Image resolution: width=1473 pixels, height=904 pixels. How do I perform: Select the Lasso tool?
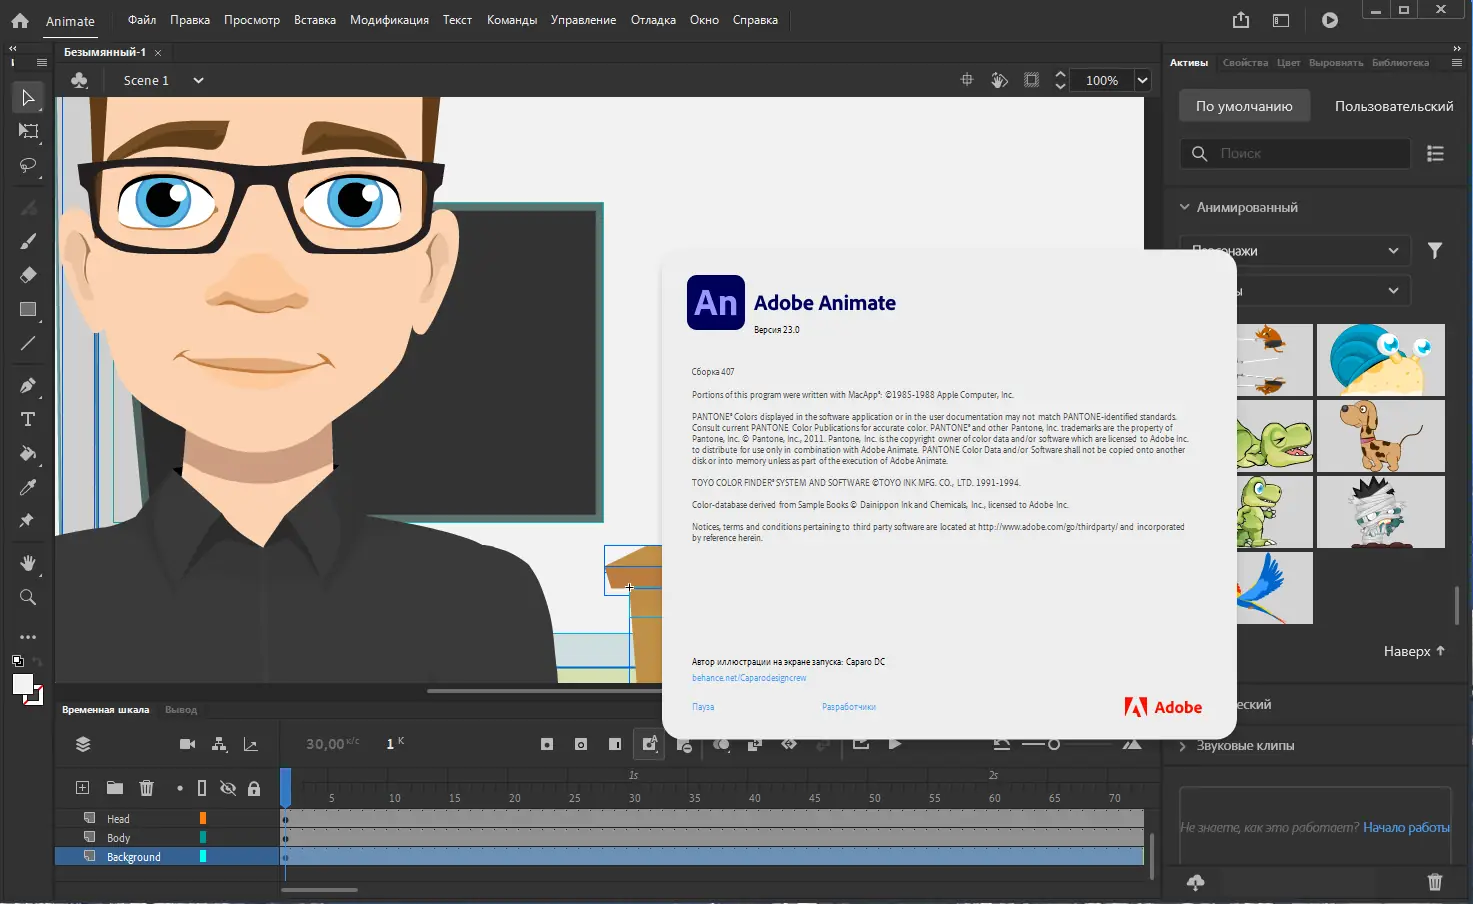(x=28, y=165)
